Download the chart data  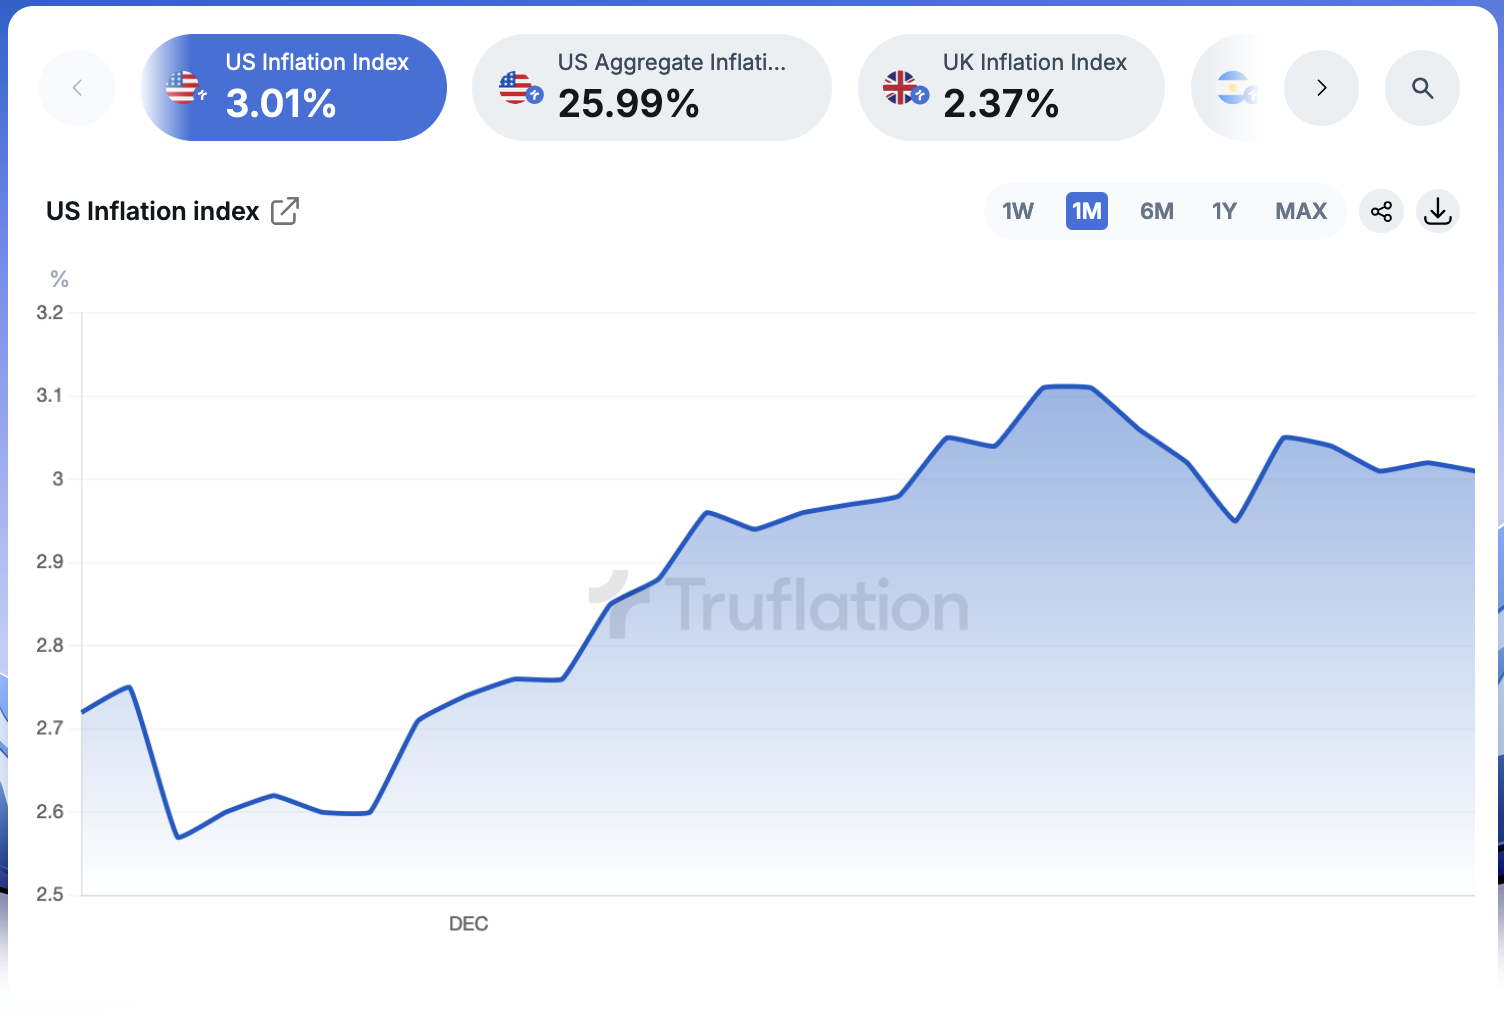point(1437,211)
